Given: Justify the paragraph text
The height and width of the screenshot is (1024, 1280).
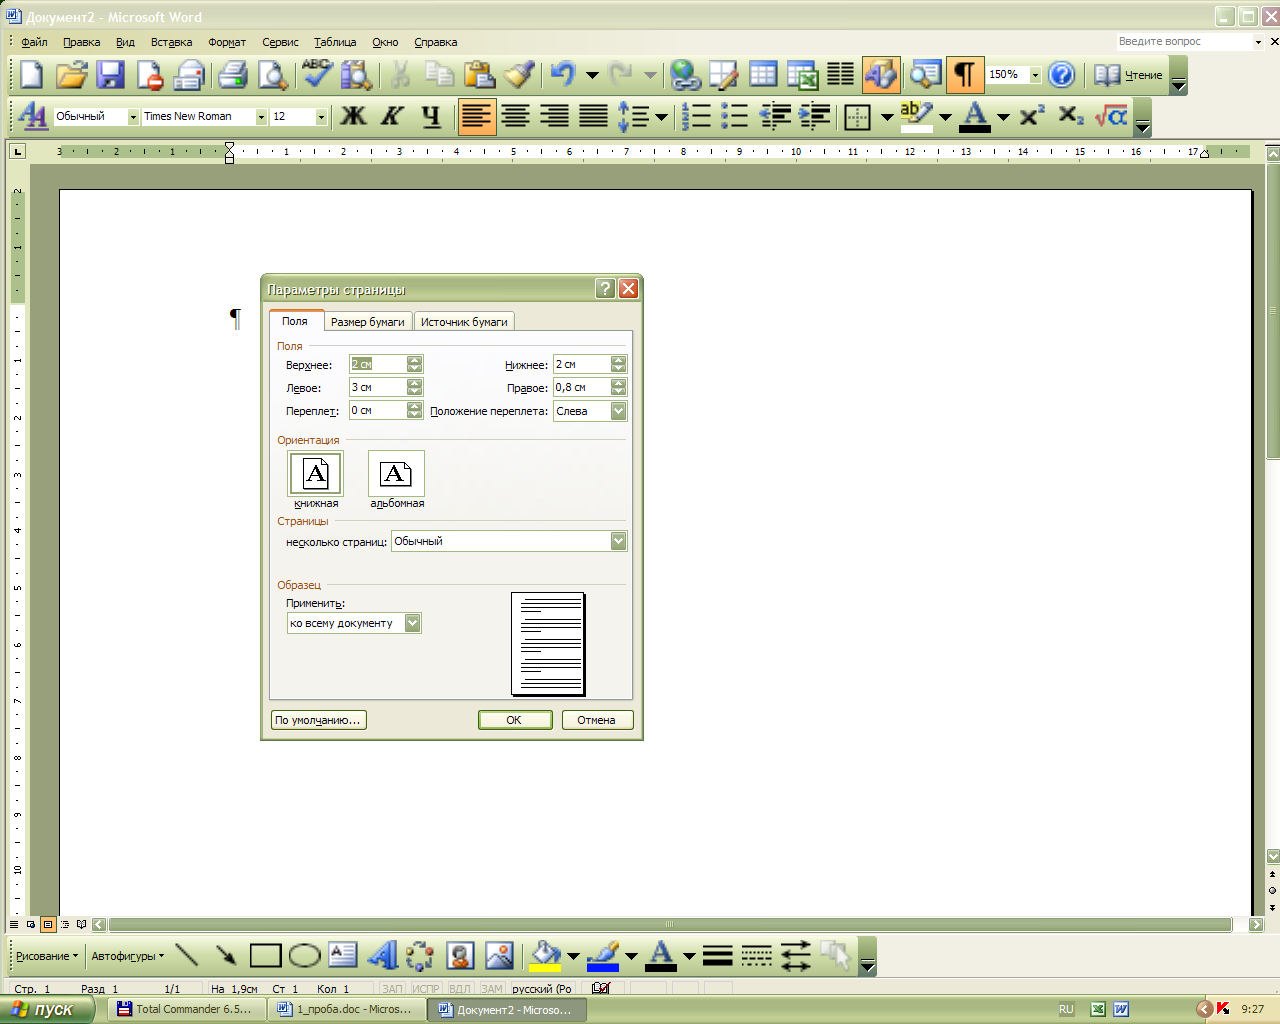Looking at the screenshot, I should coord(594,116).
